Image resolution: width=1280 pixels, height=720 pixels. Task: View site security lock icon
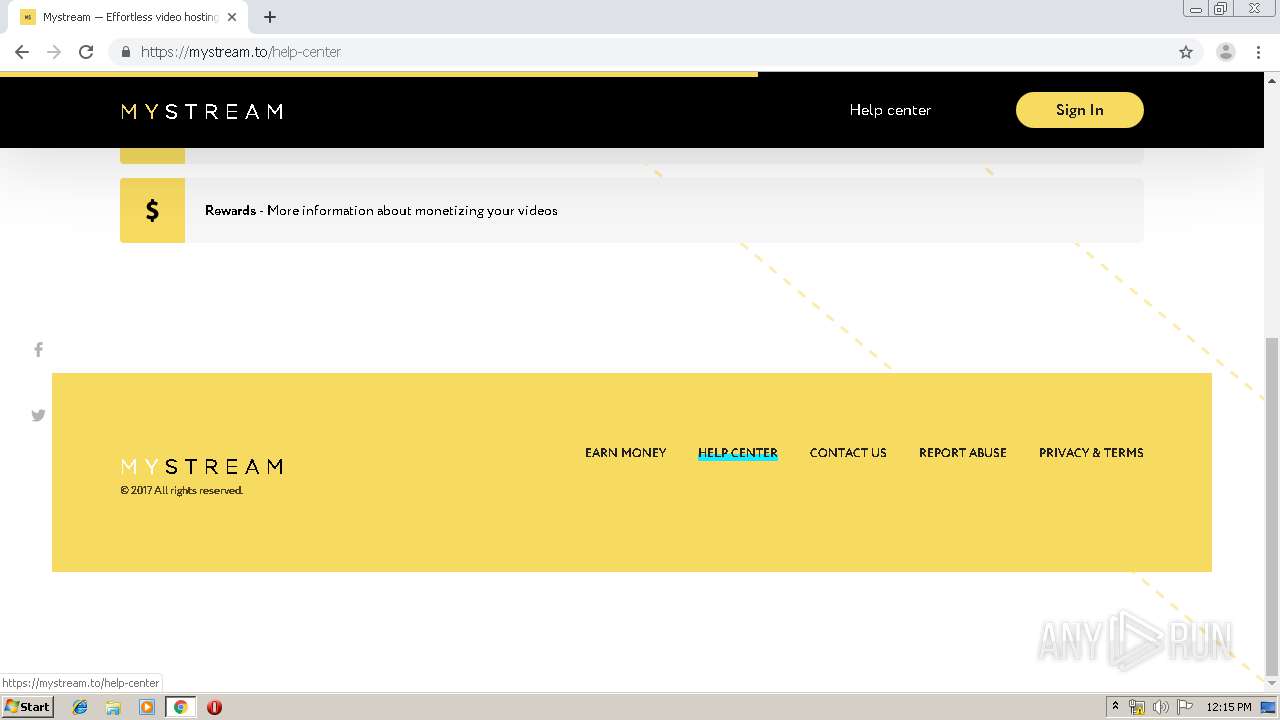point(125,52)
